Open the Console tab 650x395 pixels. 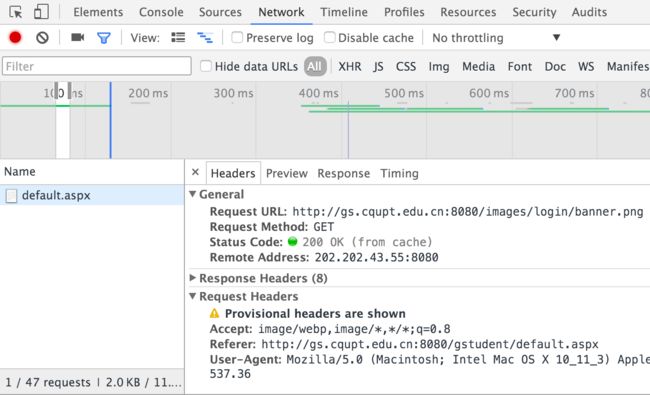click(161, 12)
